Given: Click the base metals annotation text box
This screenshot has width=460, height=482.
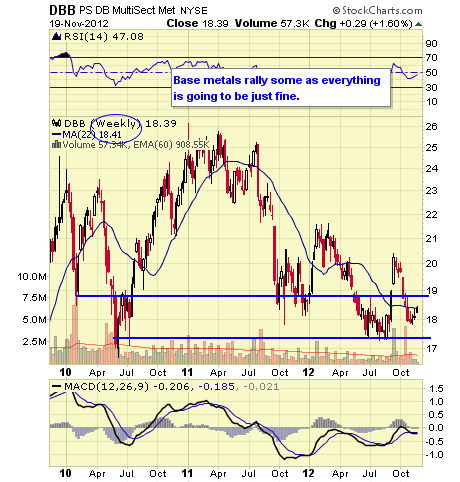Looking at the screenshot, I should coord(281,88).
